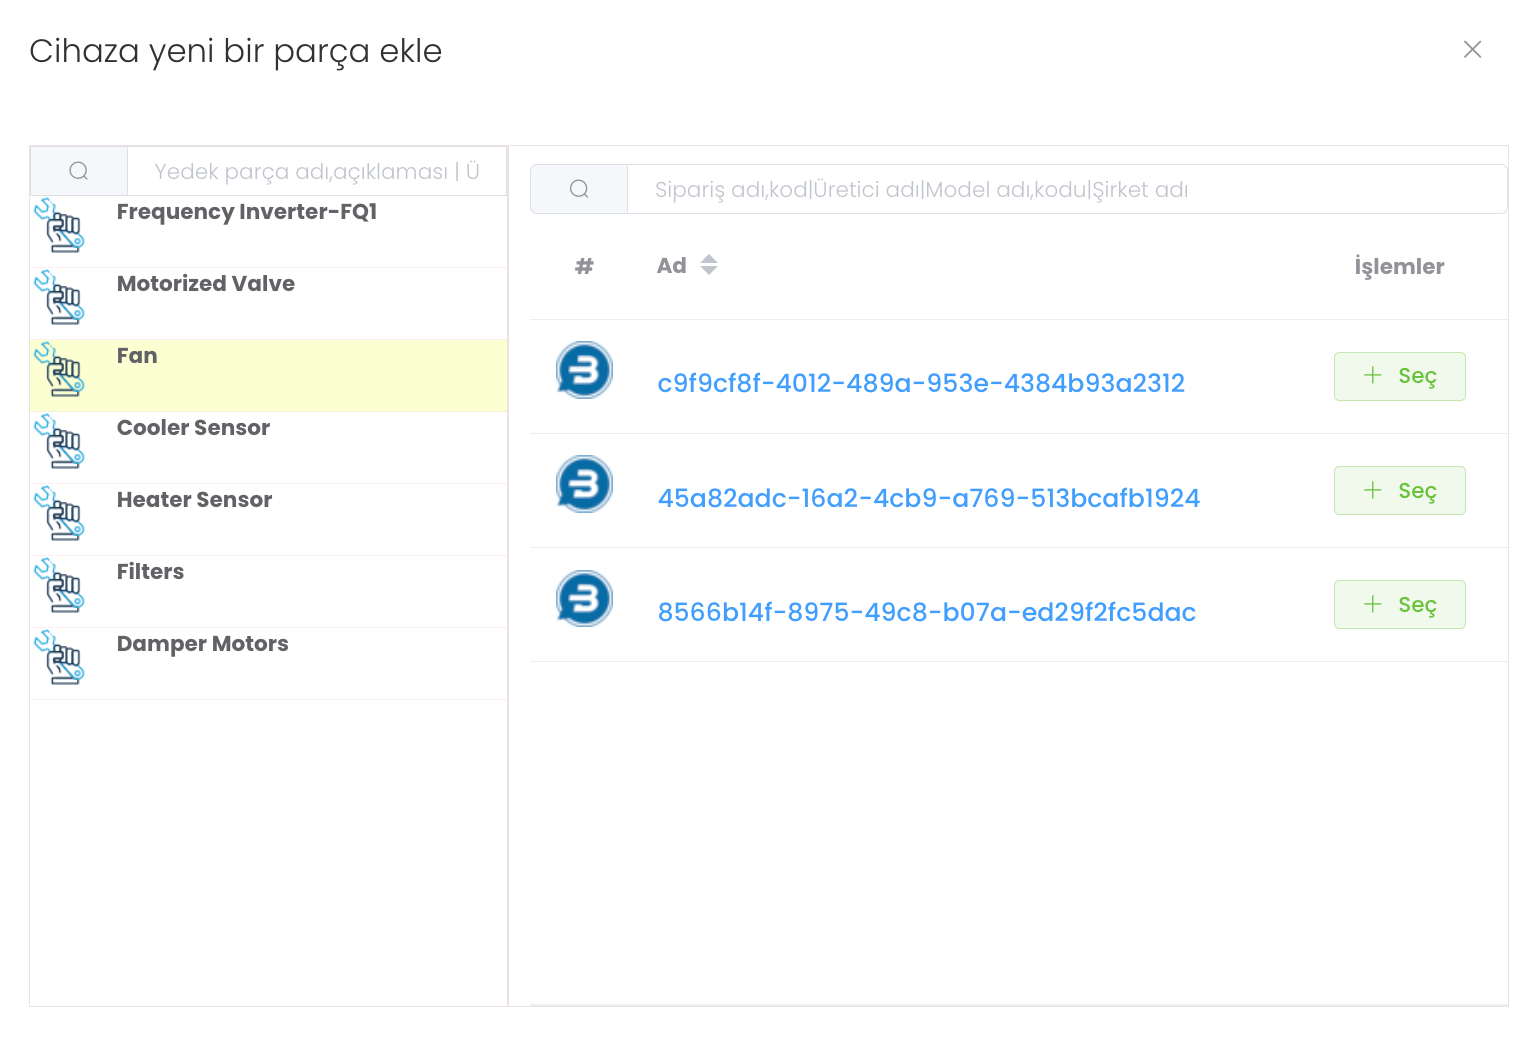Select the Fan spare part
The image size is (1518, 1046).
137,357
